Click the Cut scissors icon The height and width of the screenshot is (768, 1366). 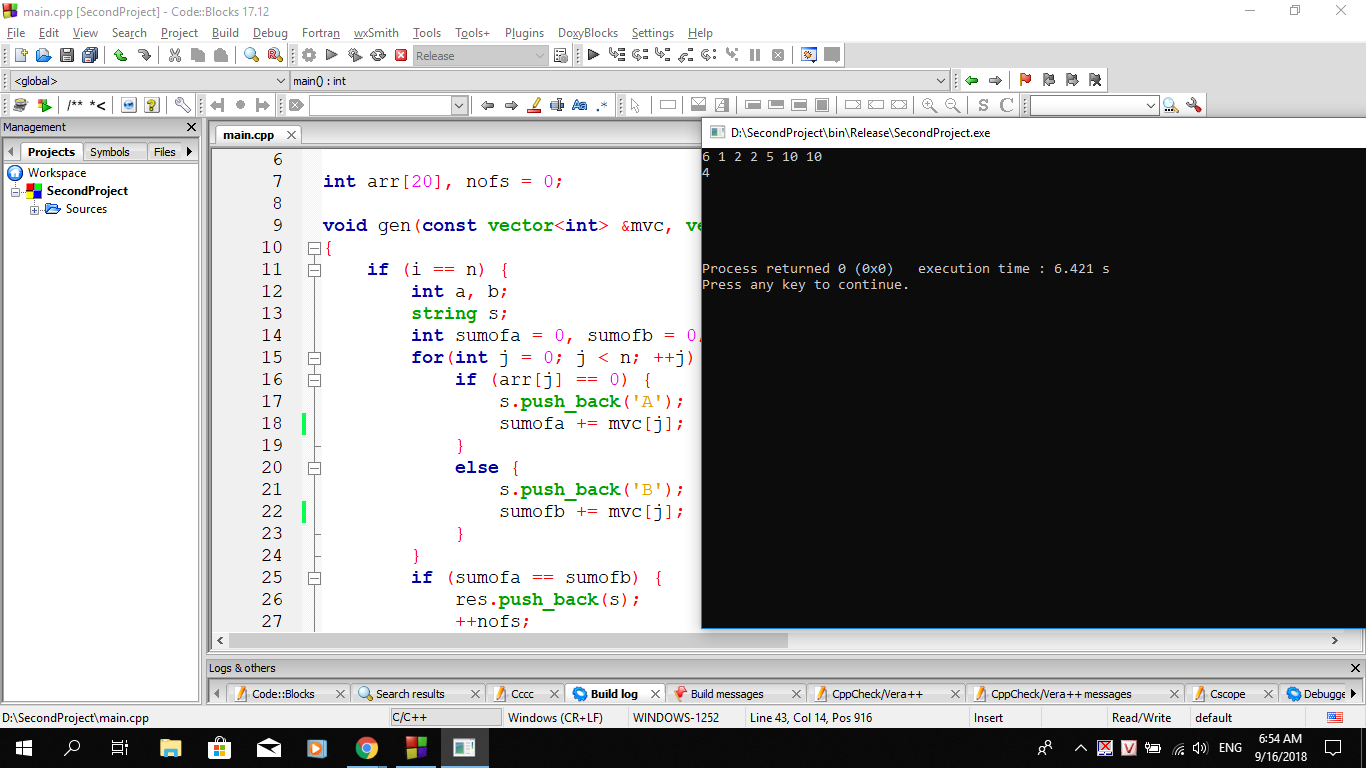point(175,56)
